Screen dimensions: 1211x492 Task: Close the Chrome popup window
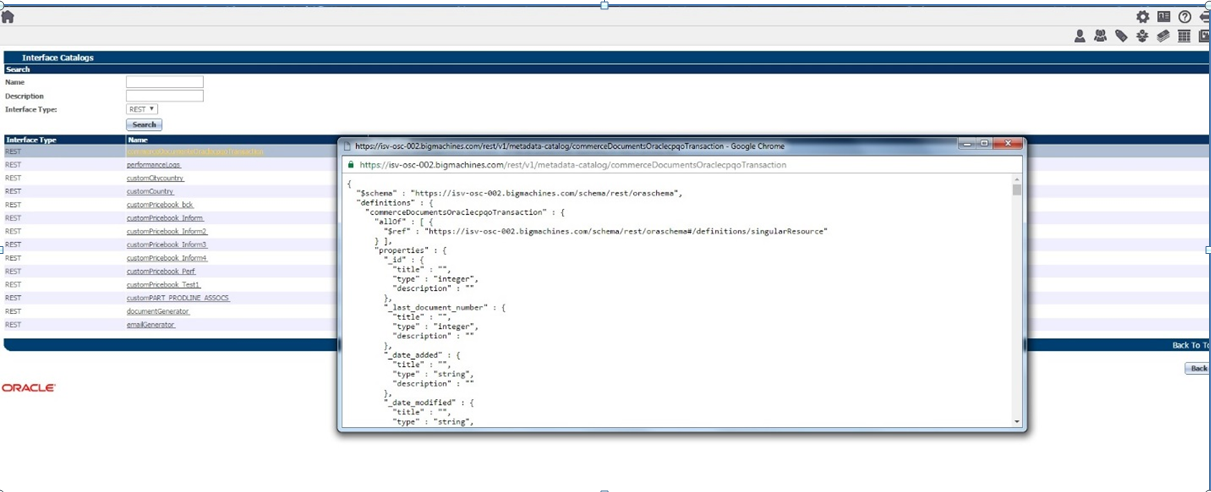[x=1007, y=144]
